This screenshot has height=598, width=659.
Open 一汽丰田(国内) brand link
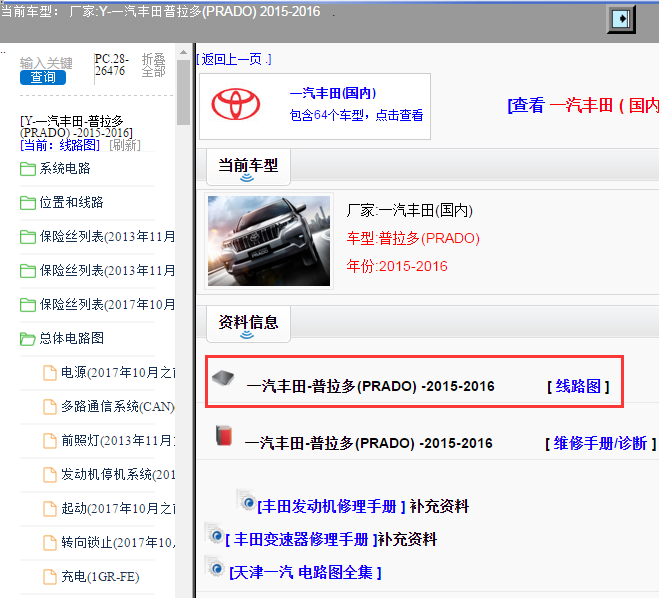pyautogui.click(x=333, y=93)
